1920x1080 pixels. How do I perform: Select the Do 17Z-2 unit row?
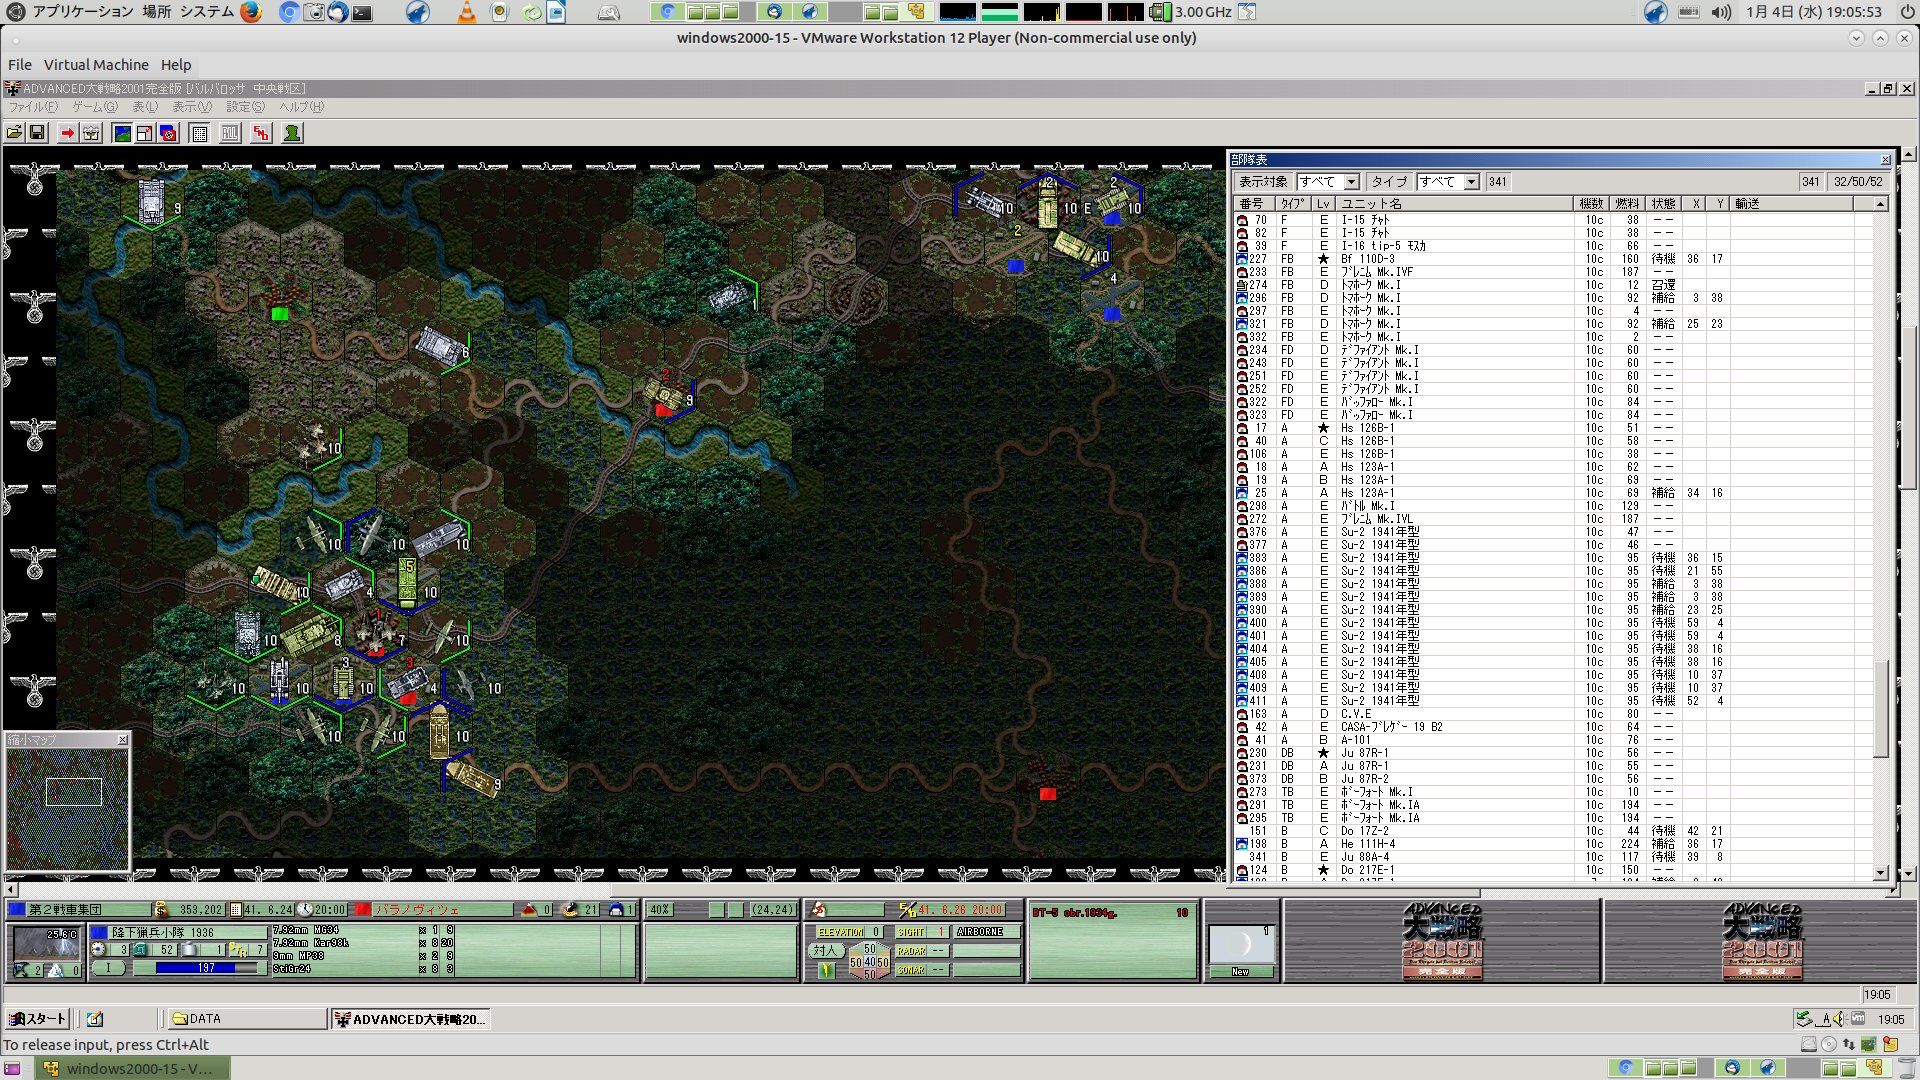tap(1553, 831)
